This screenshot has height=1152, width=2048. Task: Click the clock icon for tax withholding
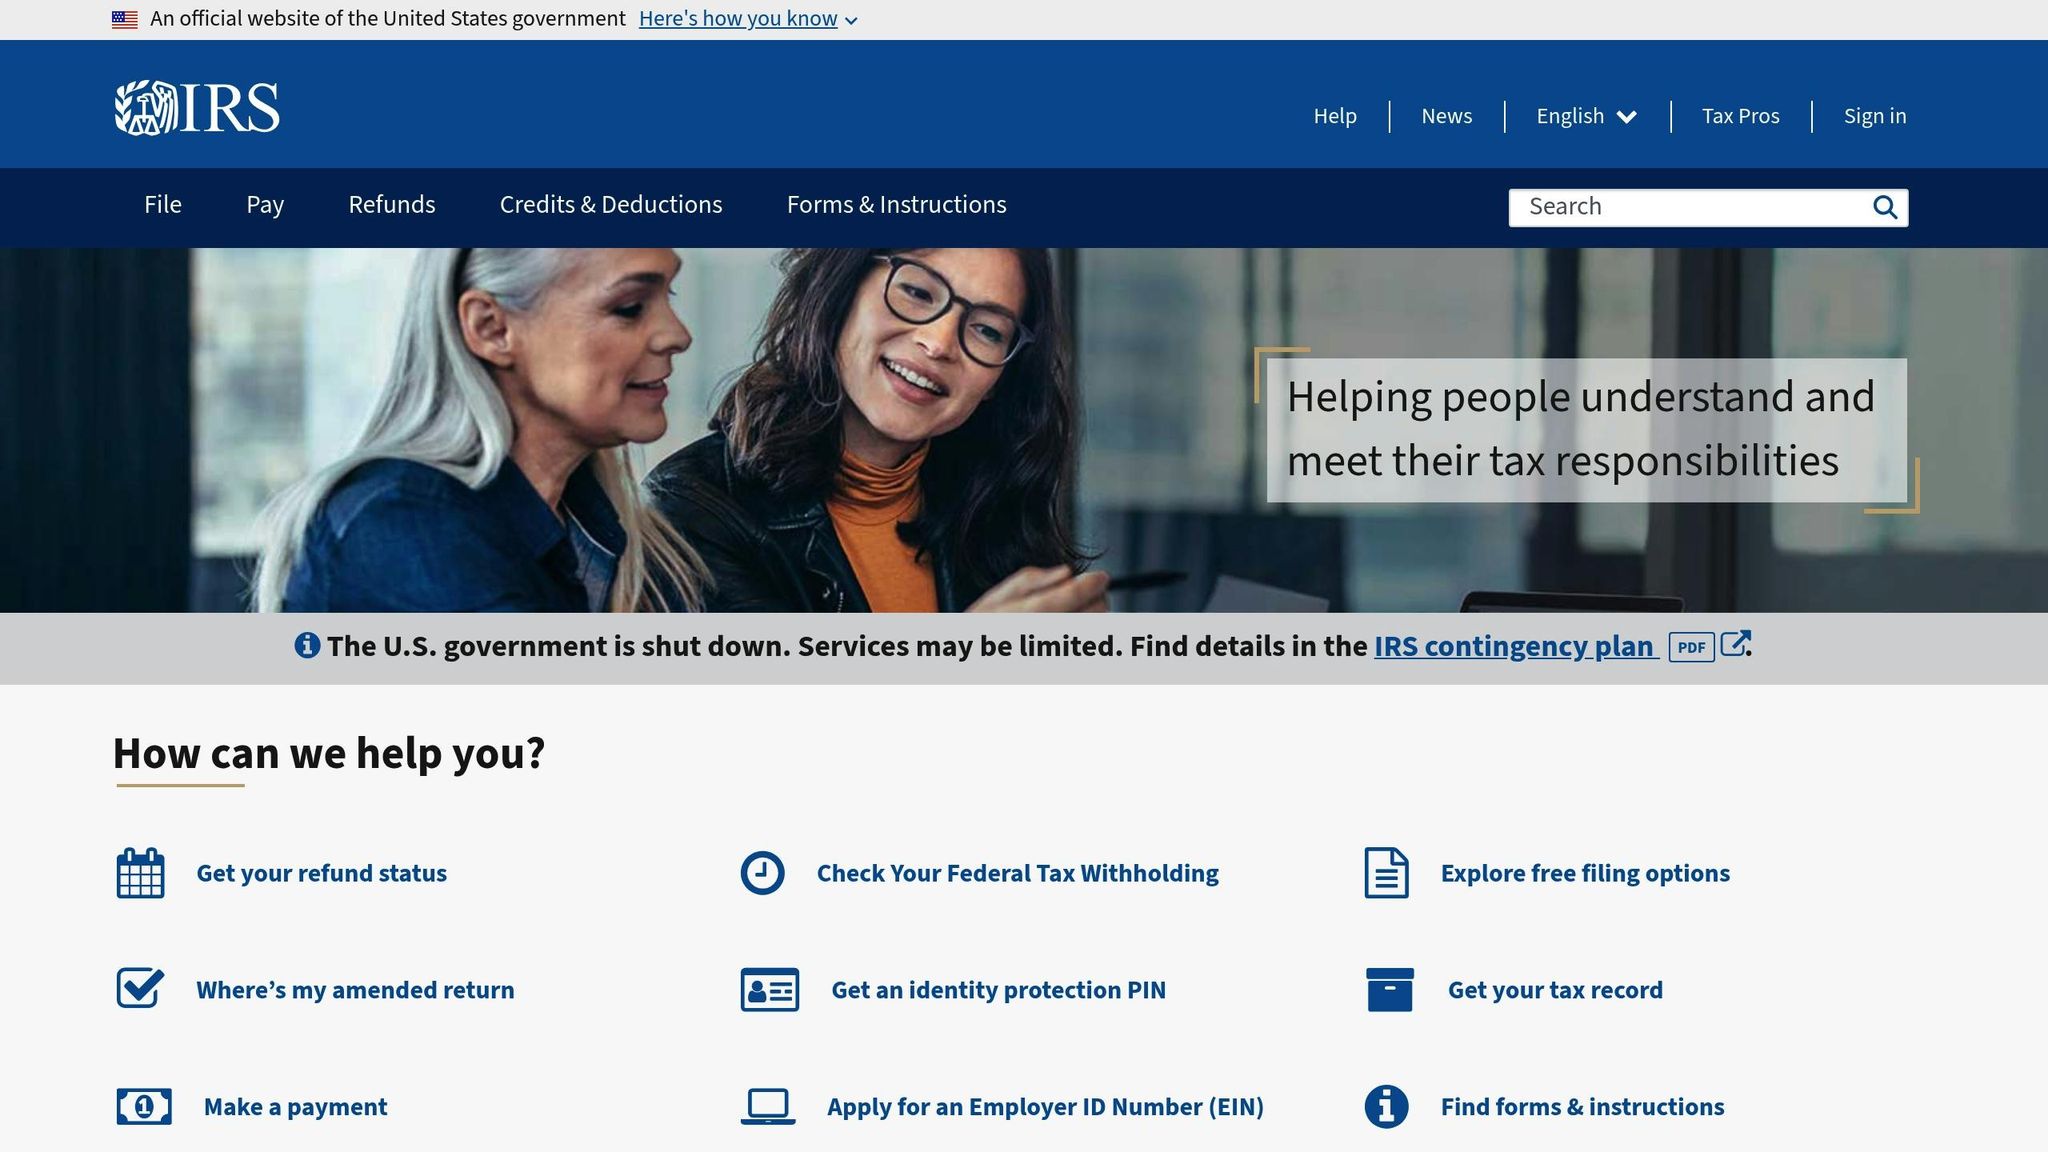[762, 873]
